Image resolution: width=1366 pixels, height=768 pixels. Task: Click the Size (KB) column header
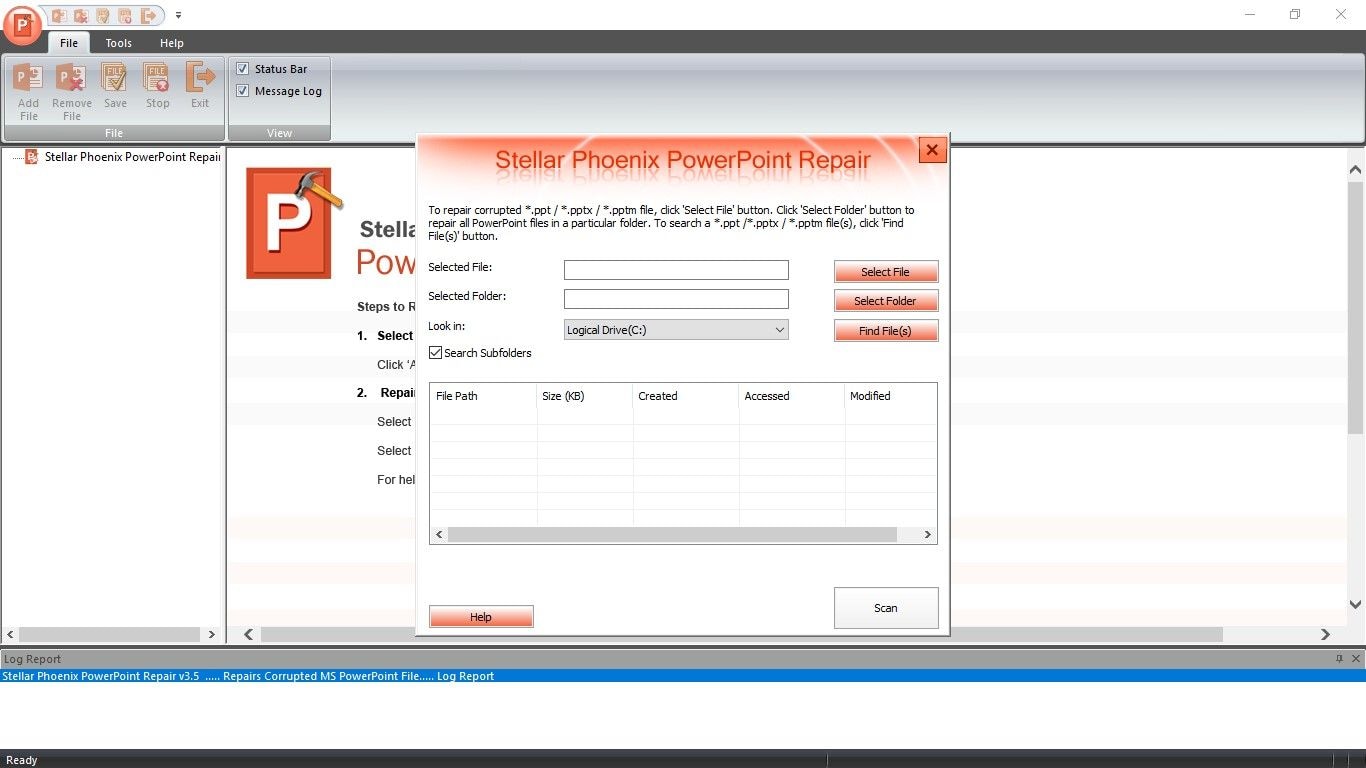tap(585, 396)
